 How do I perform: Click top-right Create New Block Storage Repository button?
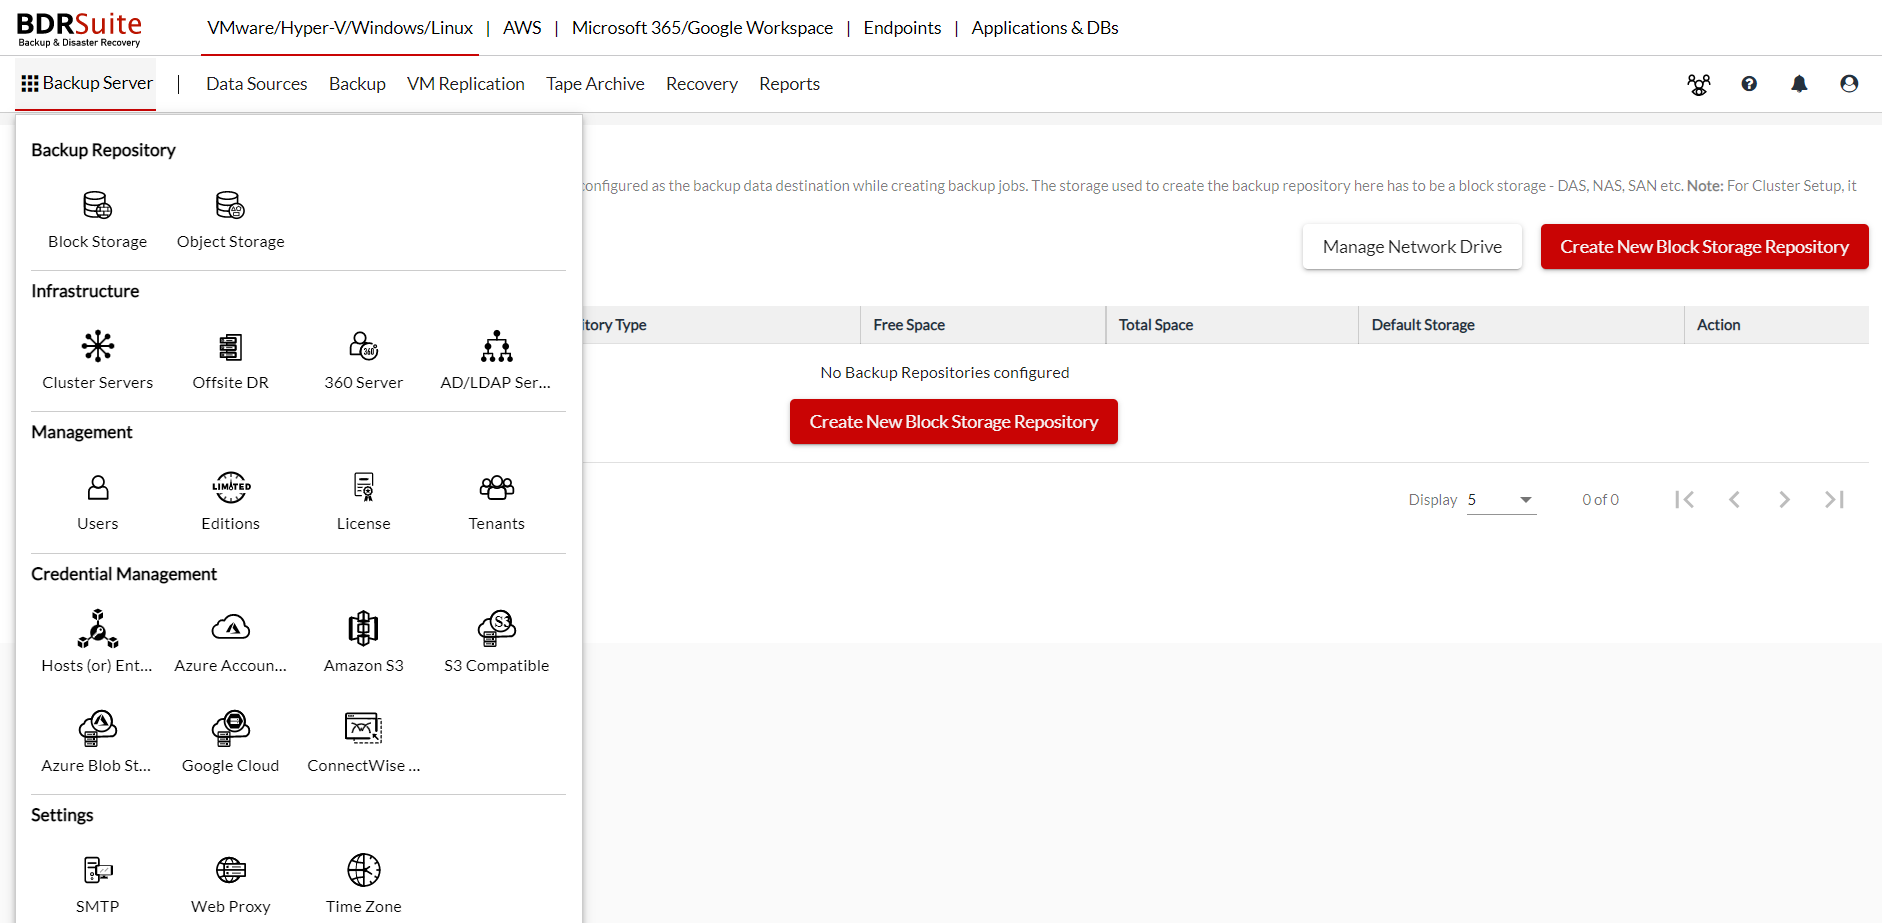[x=1704, y=247]
